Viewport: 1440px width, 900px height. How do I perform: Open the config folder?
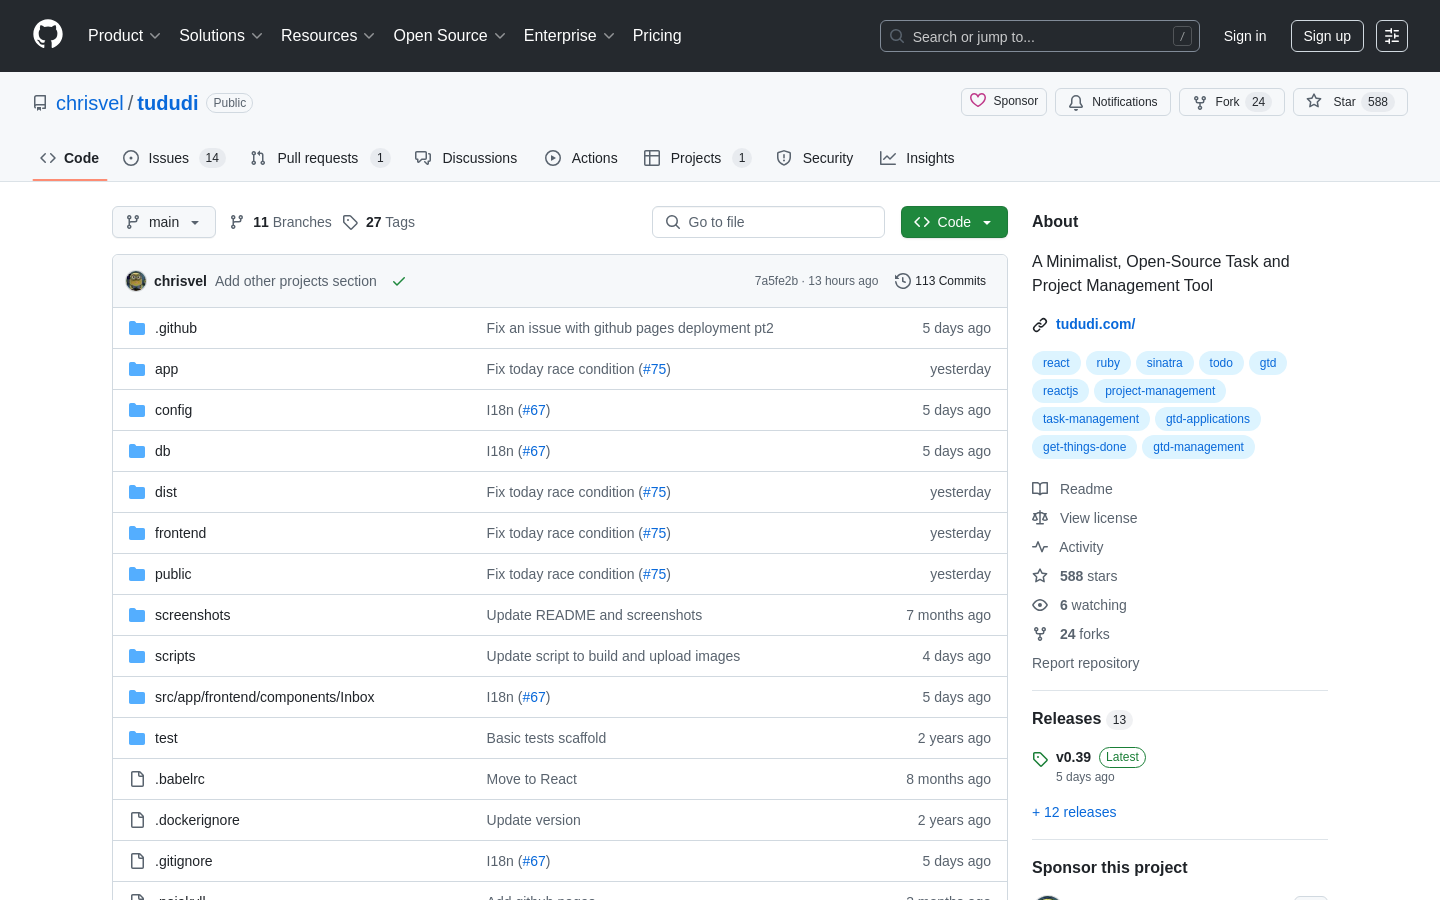[x=173, y=410]
